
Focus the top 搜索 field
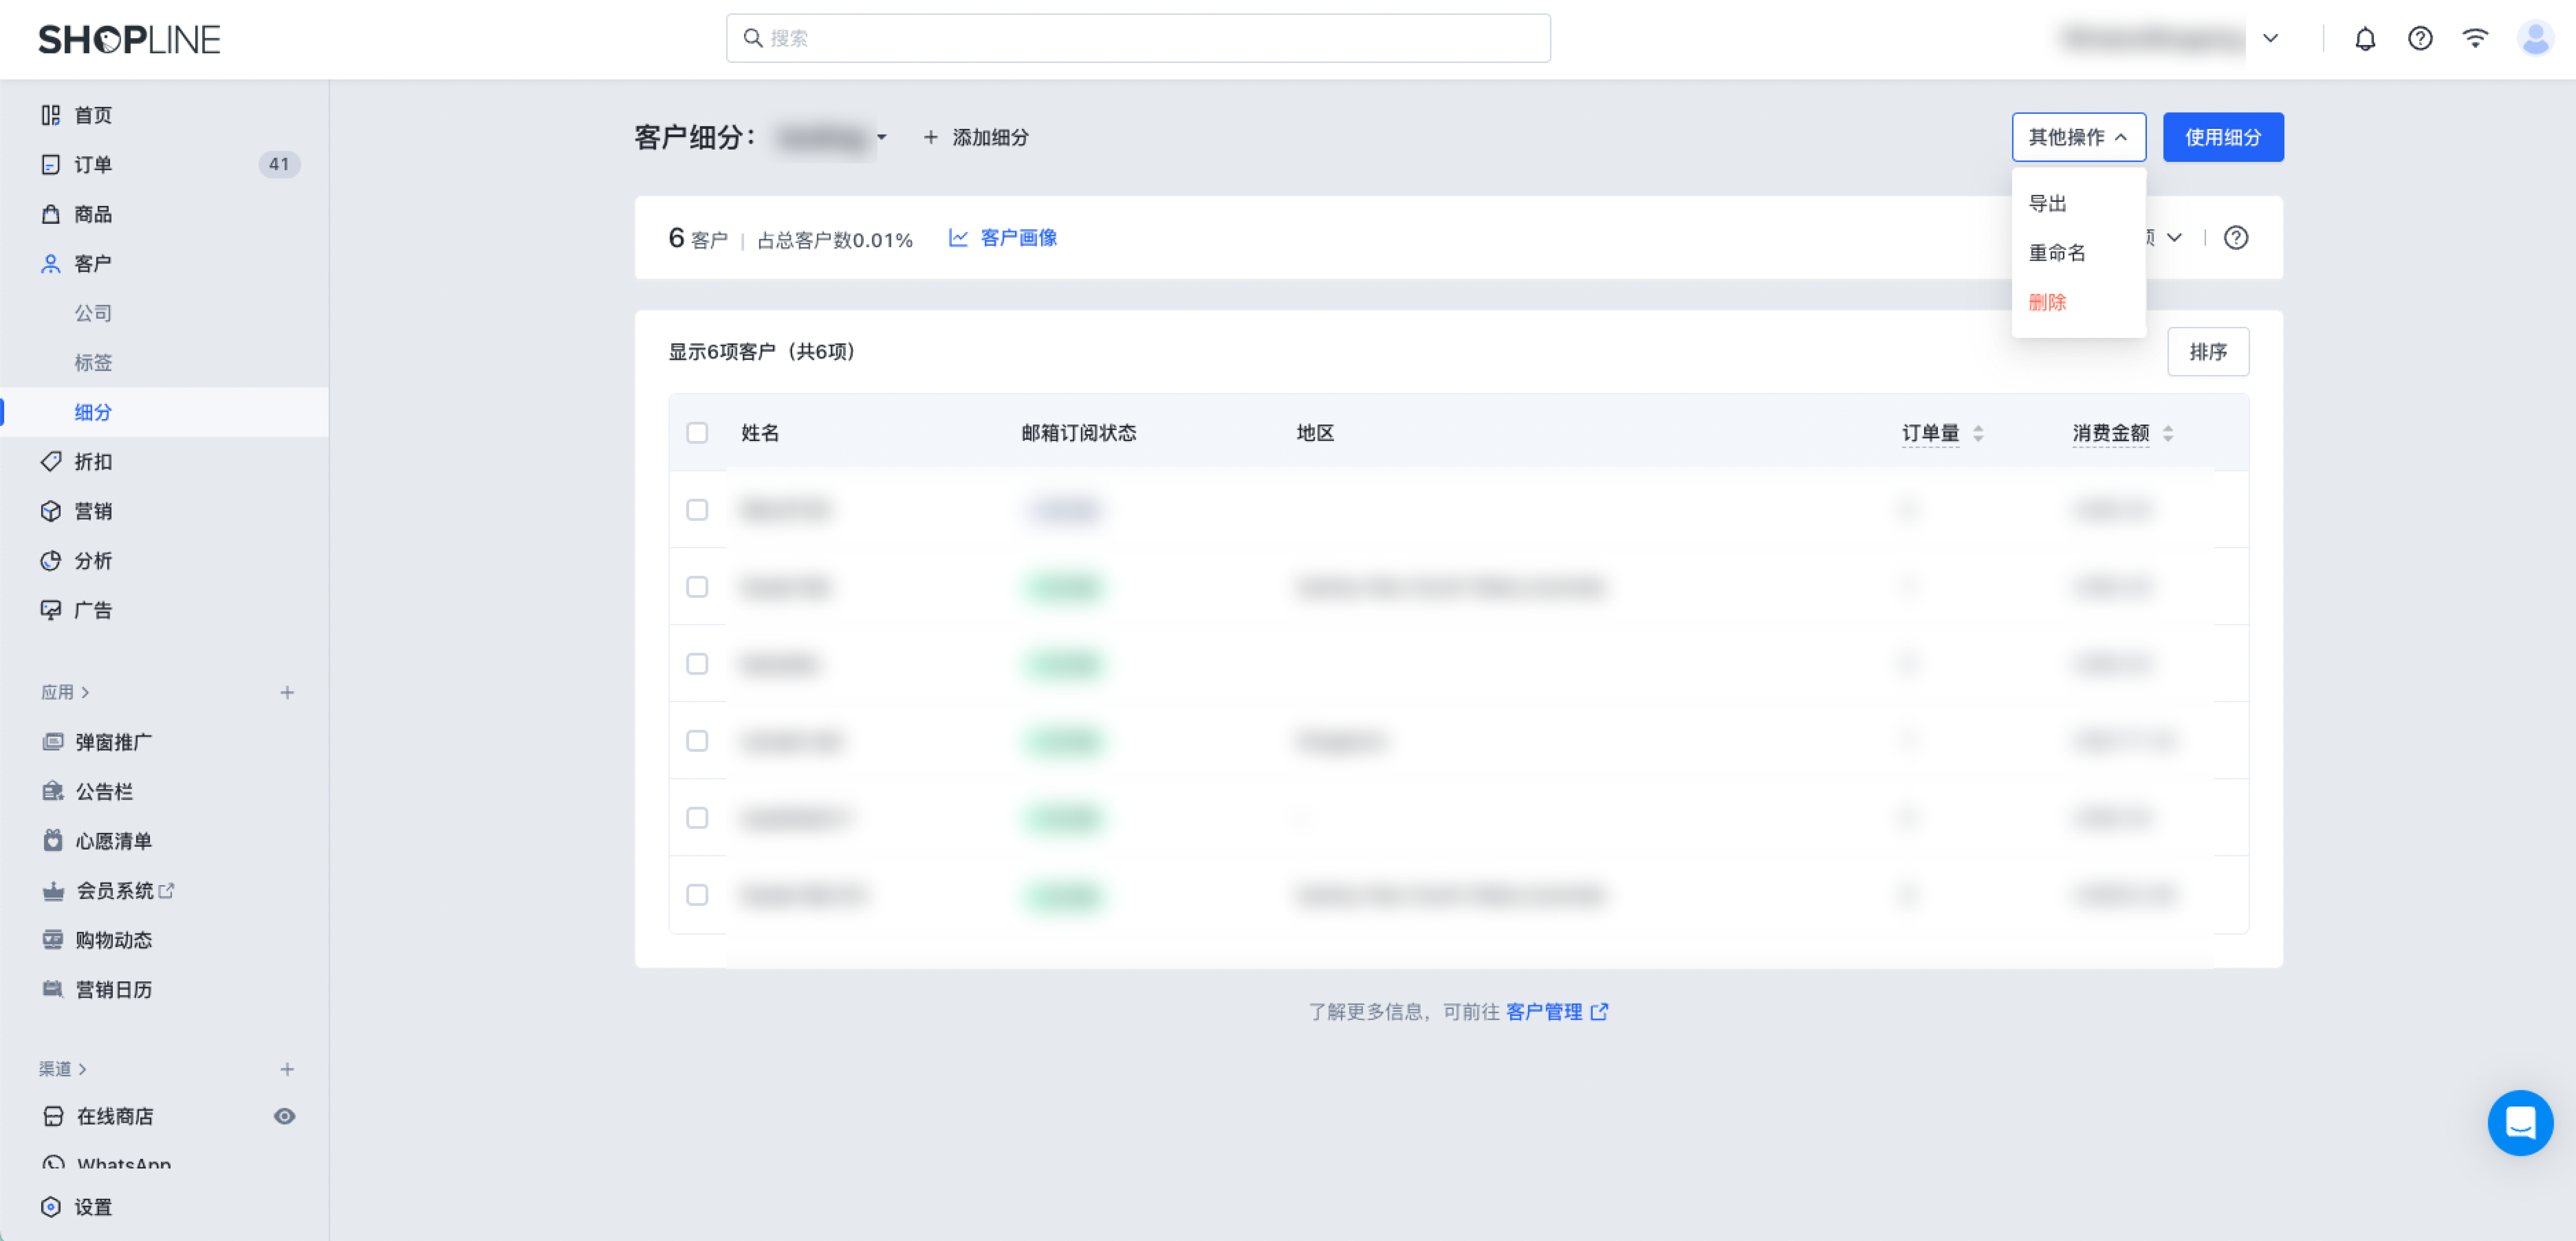1138,38
